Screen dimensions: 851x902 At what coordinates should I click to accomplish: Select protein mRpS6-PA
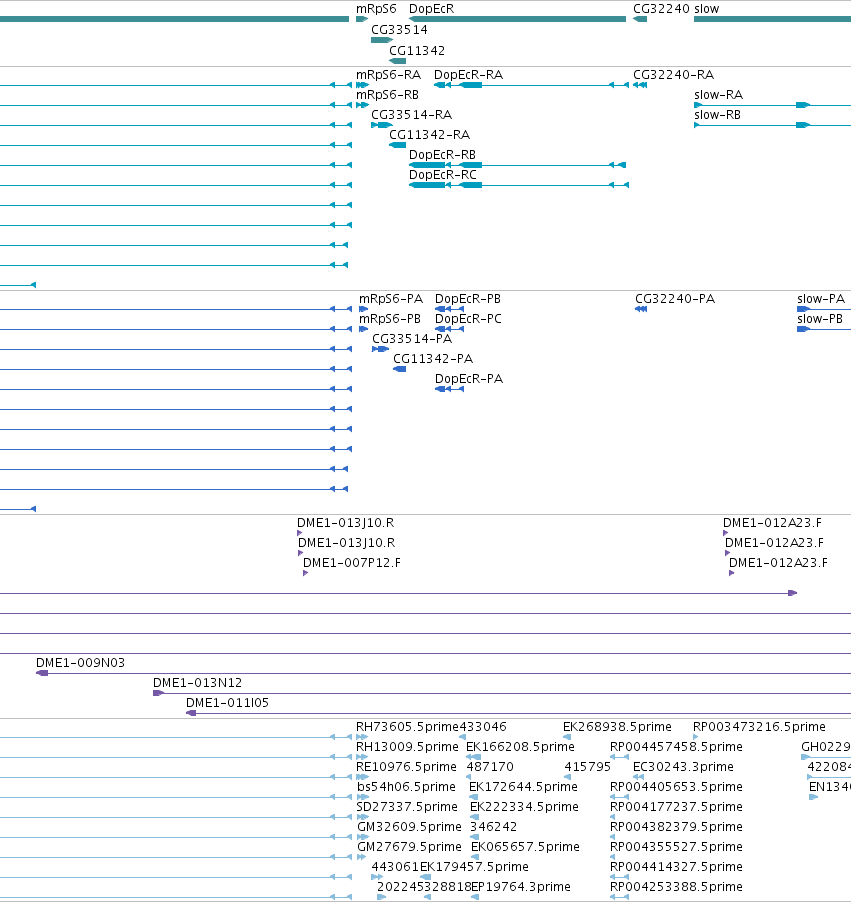pos(391,299)
